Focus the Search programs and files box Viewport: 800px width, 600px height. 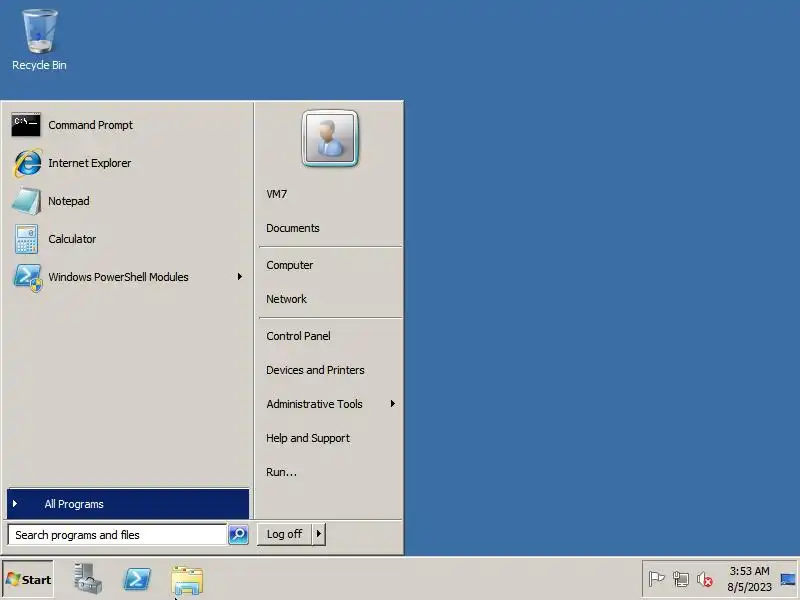(x=117, y=535)
